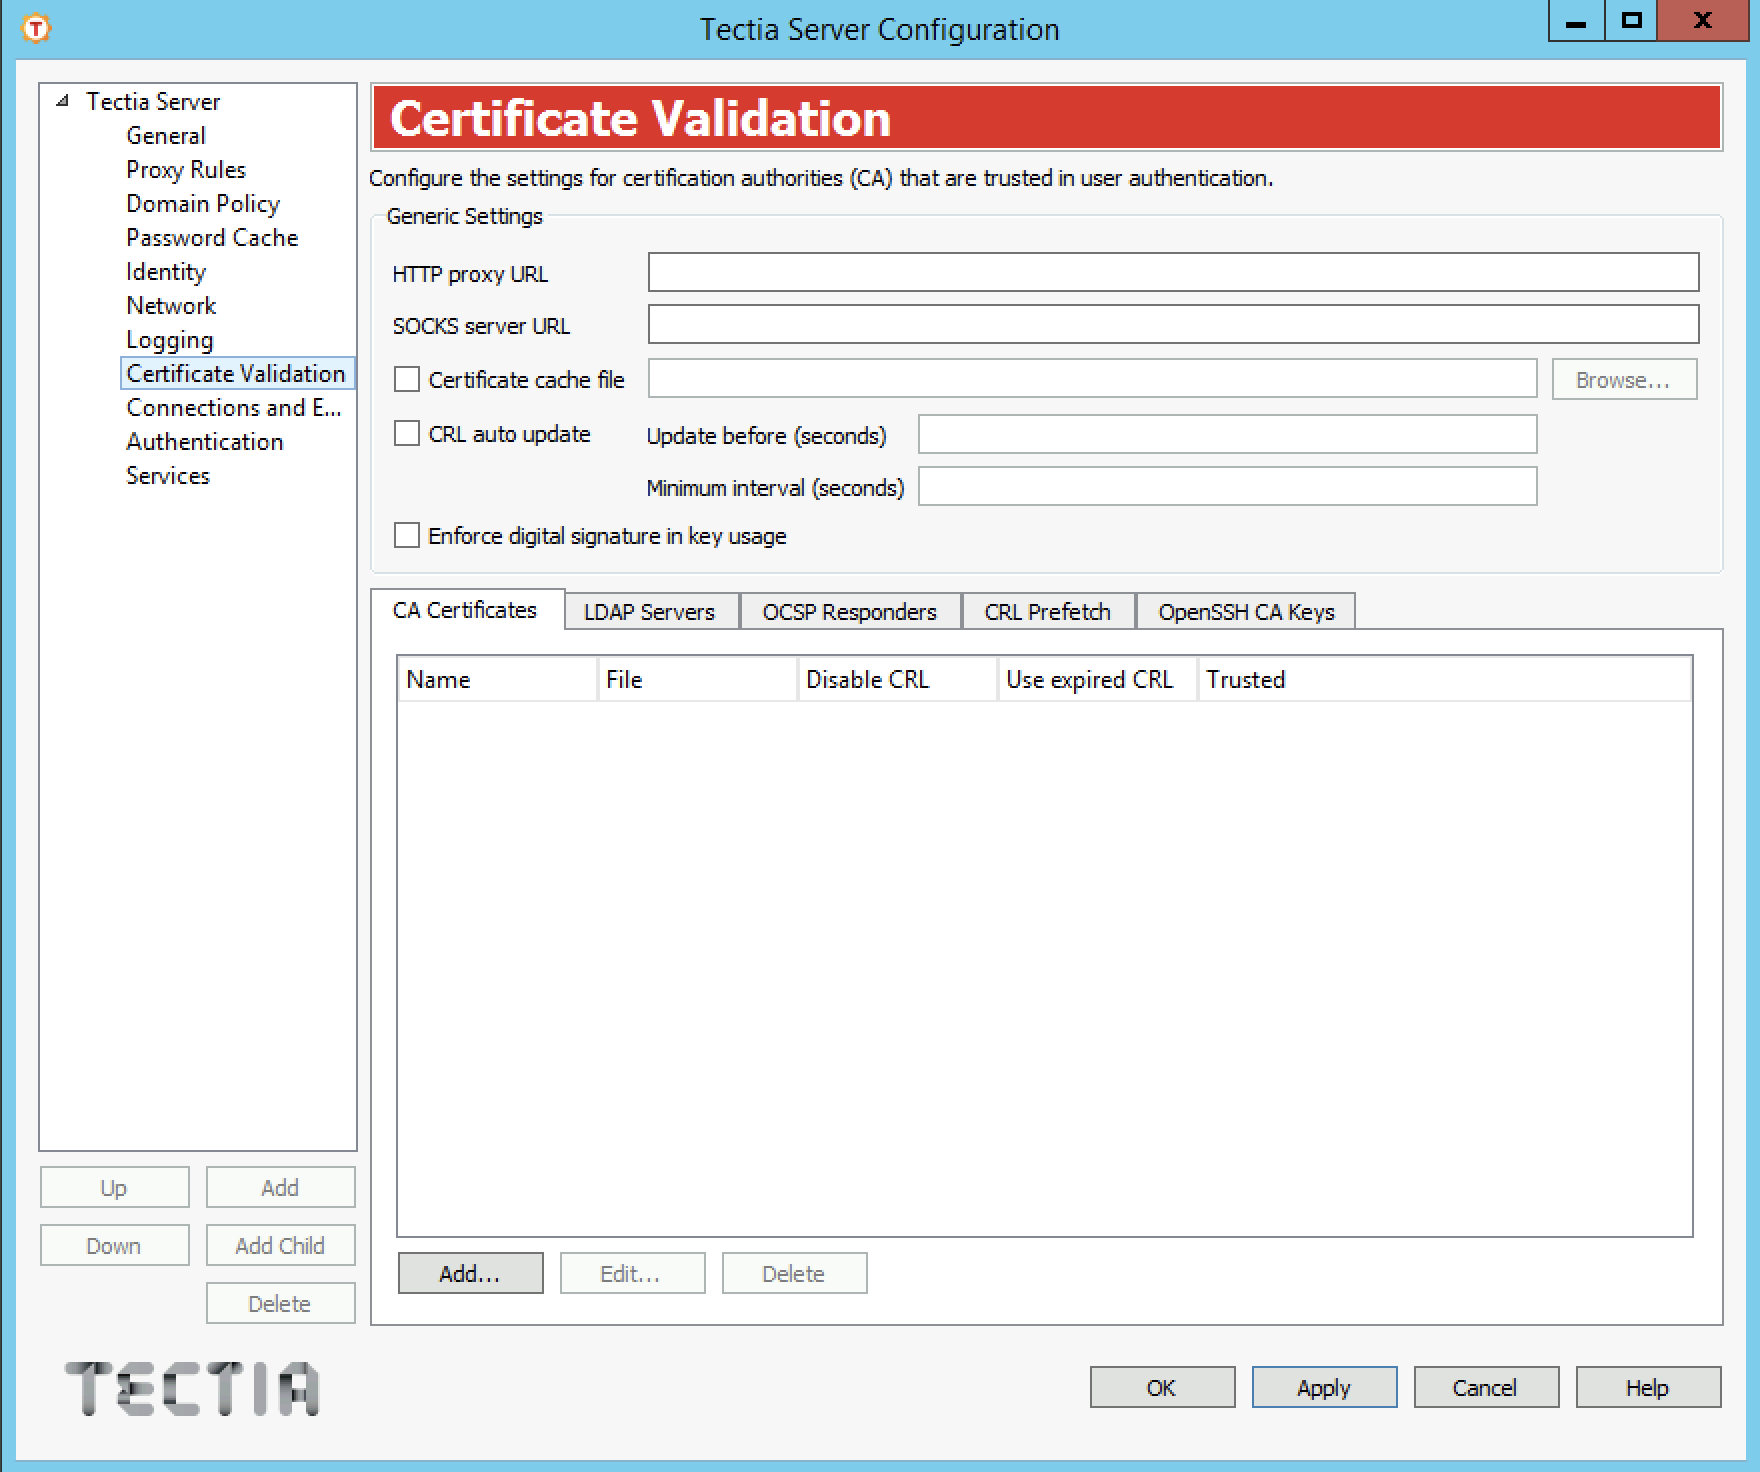The image size is (1760, 1472).
Task: Enable Enforce digital signature in key usage
Action: pos(406,536)
